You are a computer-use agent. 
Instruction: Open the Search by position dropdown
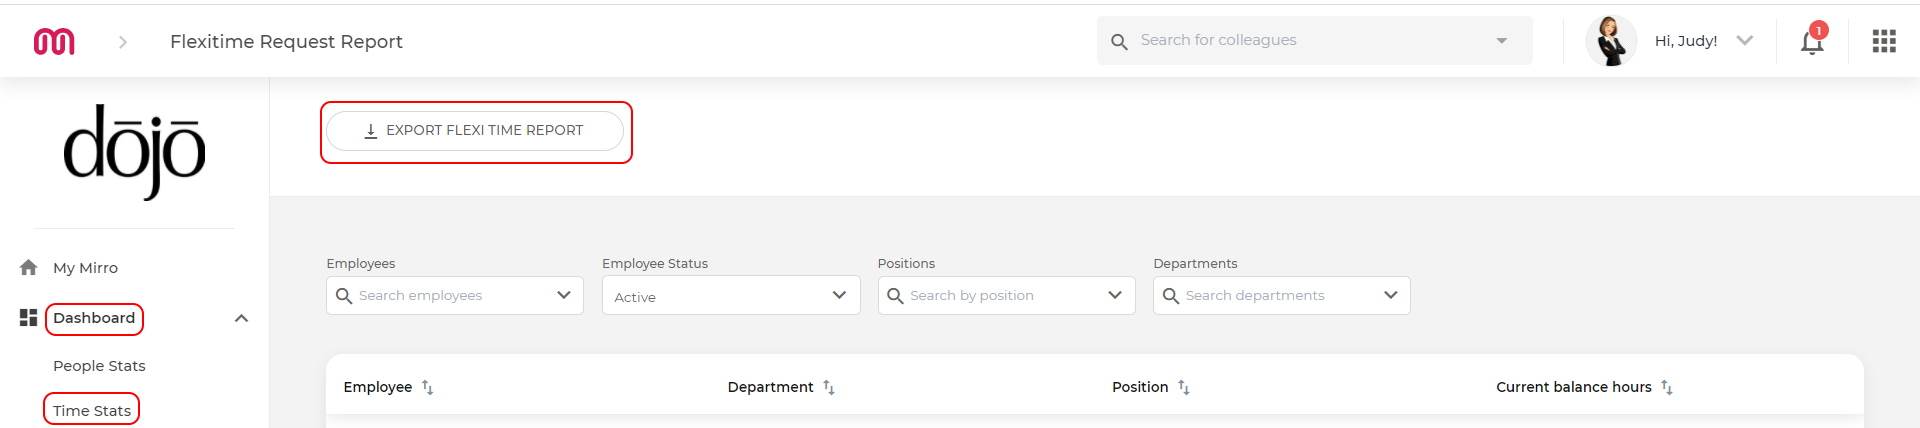tap(1006, 296)
